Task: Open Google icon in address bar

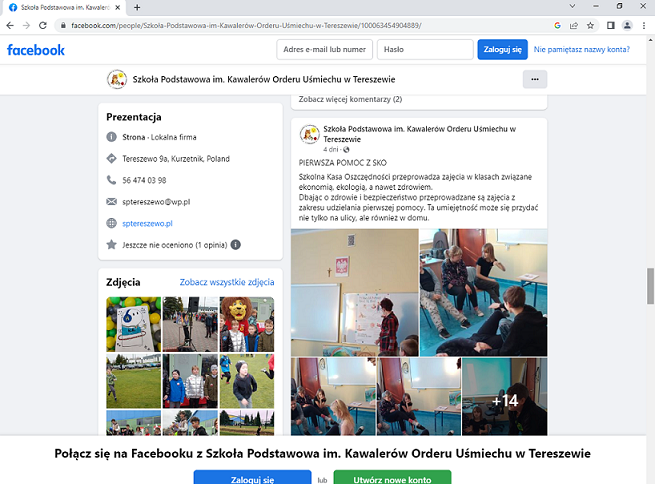Action: [x=557, y=25]
